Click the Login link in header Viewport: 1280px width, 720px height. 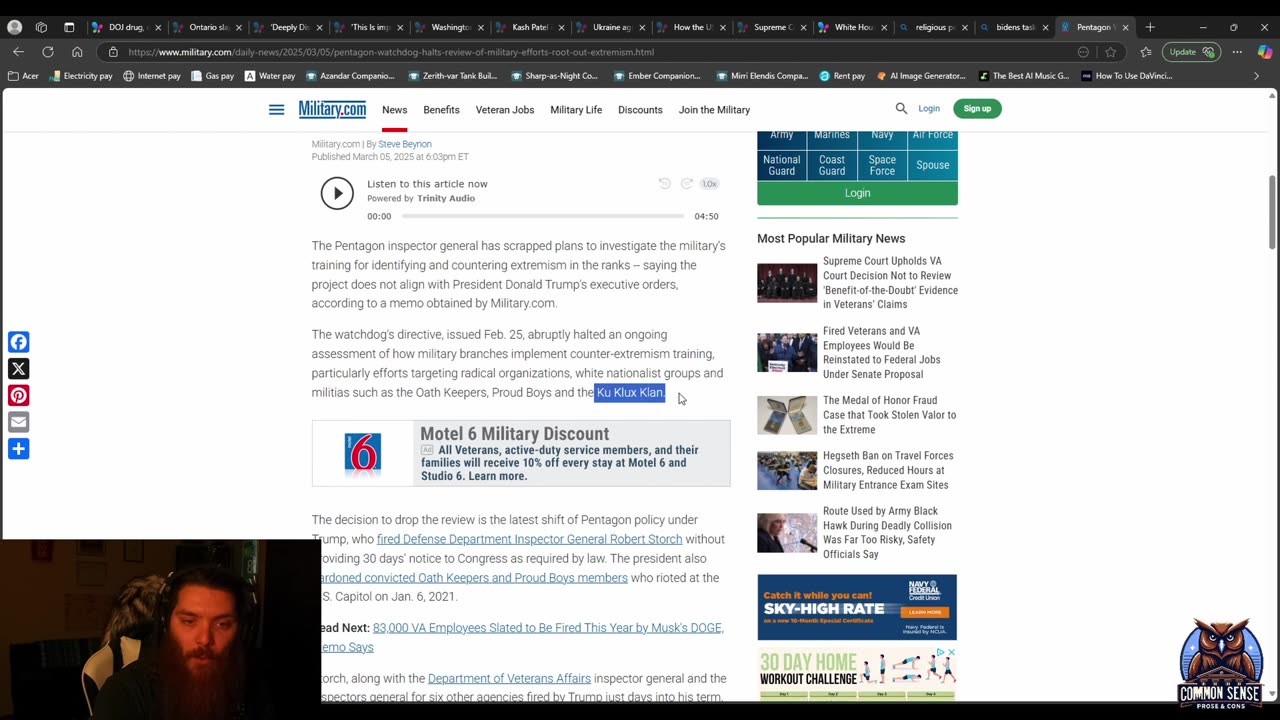pyautogui.click(x=929, y=108)
